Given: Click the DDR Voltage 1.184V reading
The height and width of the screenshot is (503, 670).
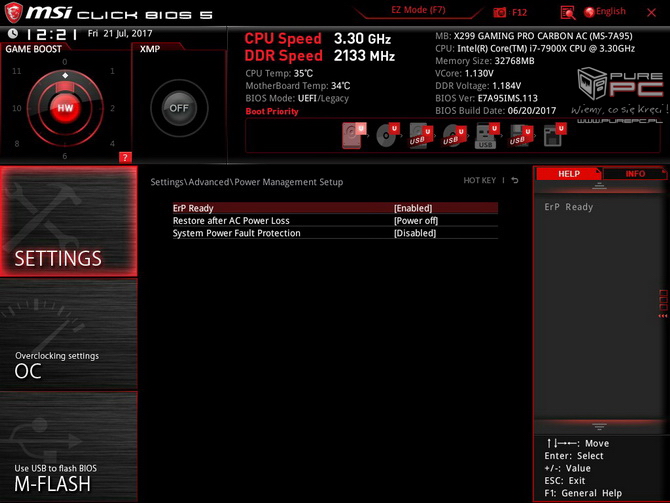Looking at the screenshot, I should tap(478, 85).
